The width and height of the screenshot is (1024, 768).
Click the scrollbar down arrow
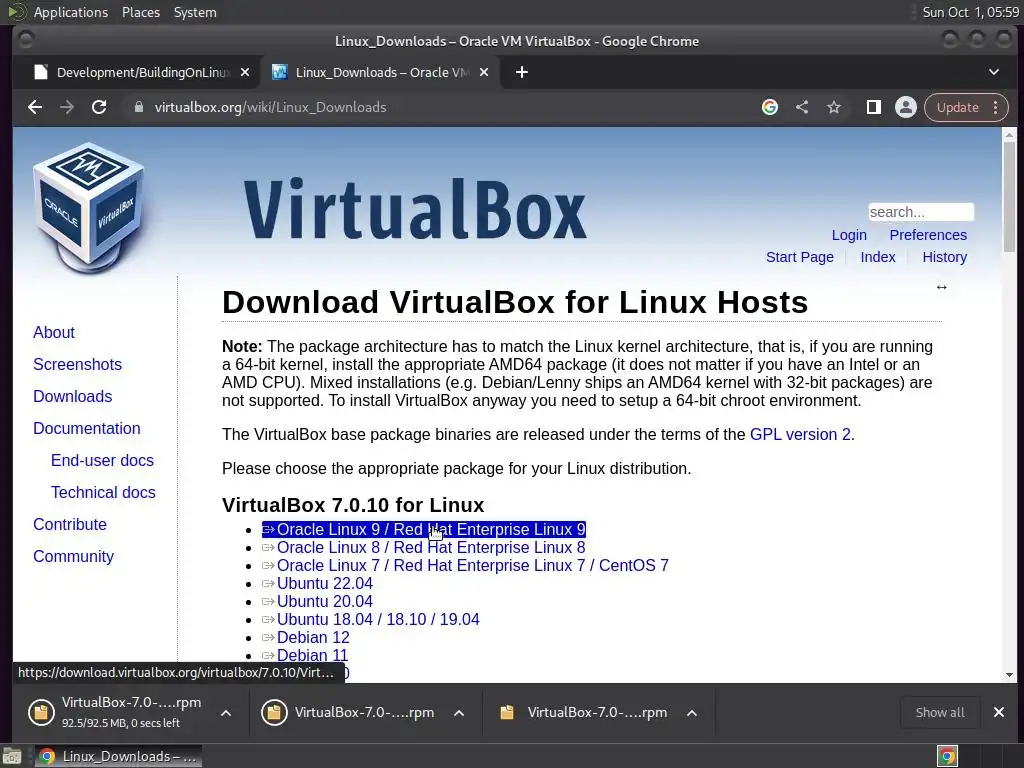click(x=1009, y=675)
